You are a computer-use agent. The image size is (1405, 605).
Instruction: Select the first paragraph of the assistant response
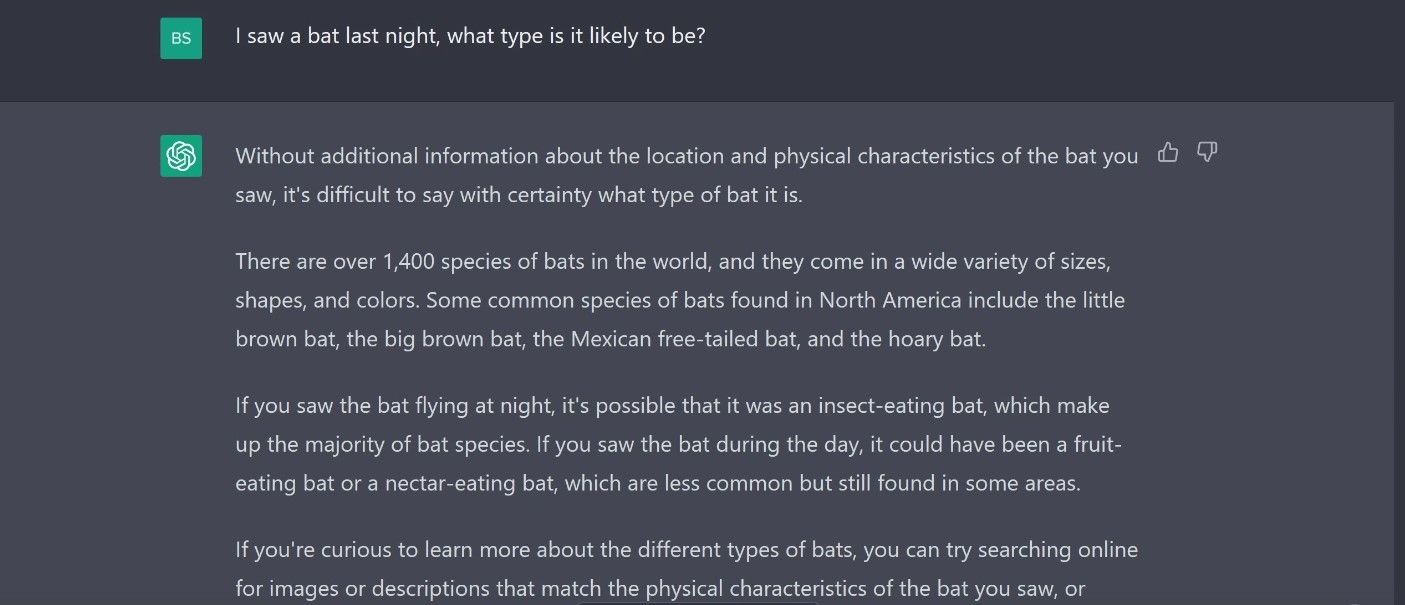click(x=686, y=175)
